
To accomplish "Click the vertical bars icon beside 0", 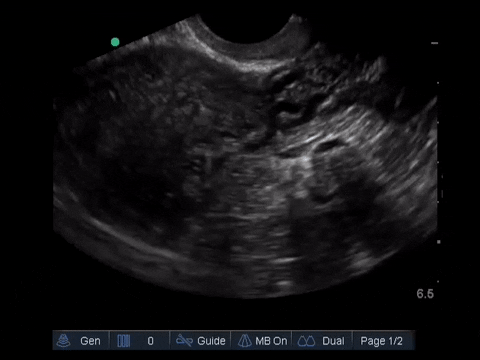I will [124, 341].
